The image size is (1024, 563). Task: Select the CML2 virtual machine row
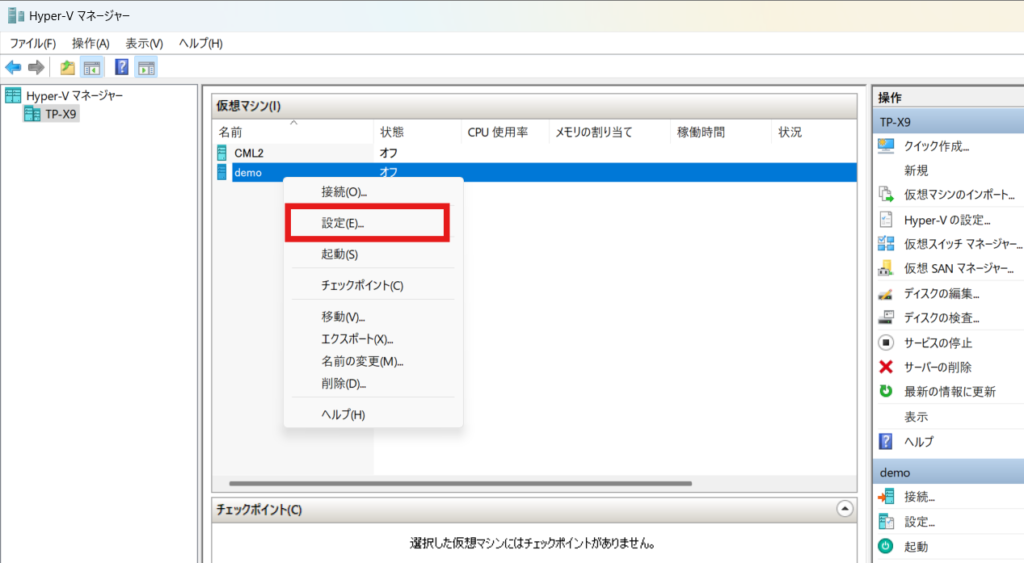[534, 153]
